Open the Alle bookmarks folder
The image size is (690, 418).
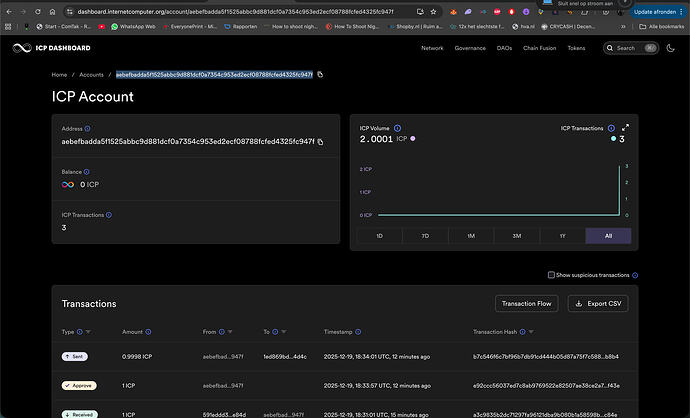(x=661, y=26)
